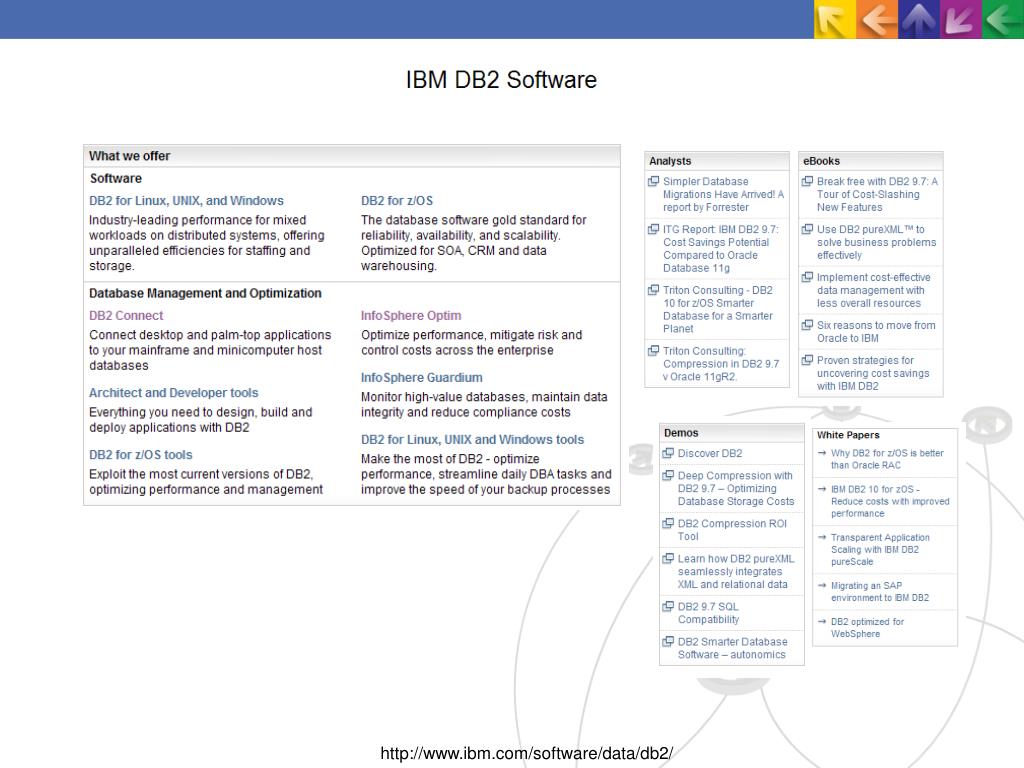Click the eBooks box header
Screen dimensions: 1024x768
pyautogui.click(x=871, y=161)
